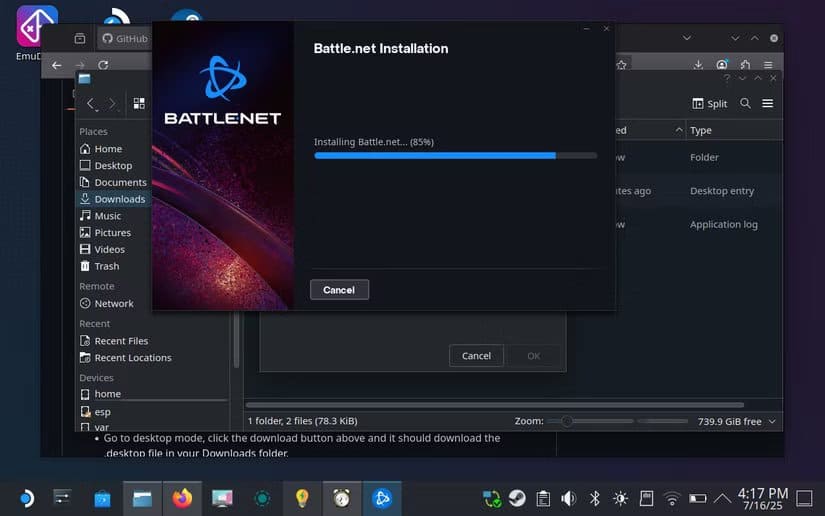
Task: Open System Settings from the taskbar
Action: click(63, 498)
